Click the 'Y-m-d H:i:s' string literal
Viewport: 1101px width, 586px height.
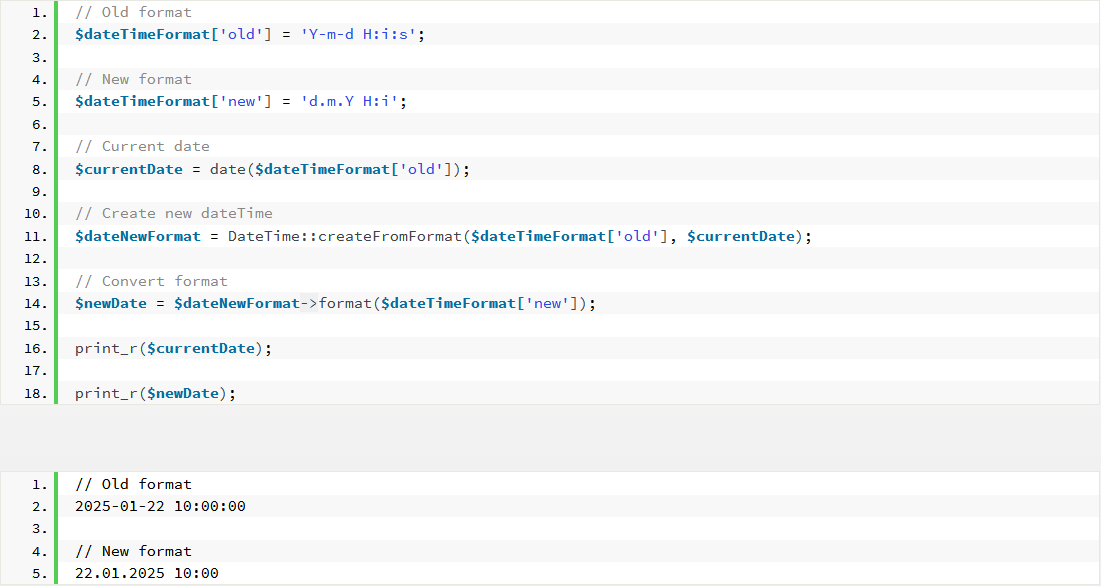(x=360, y=34)
